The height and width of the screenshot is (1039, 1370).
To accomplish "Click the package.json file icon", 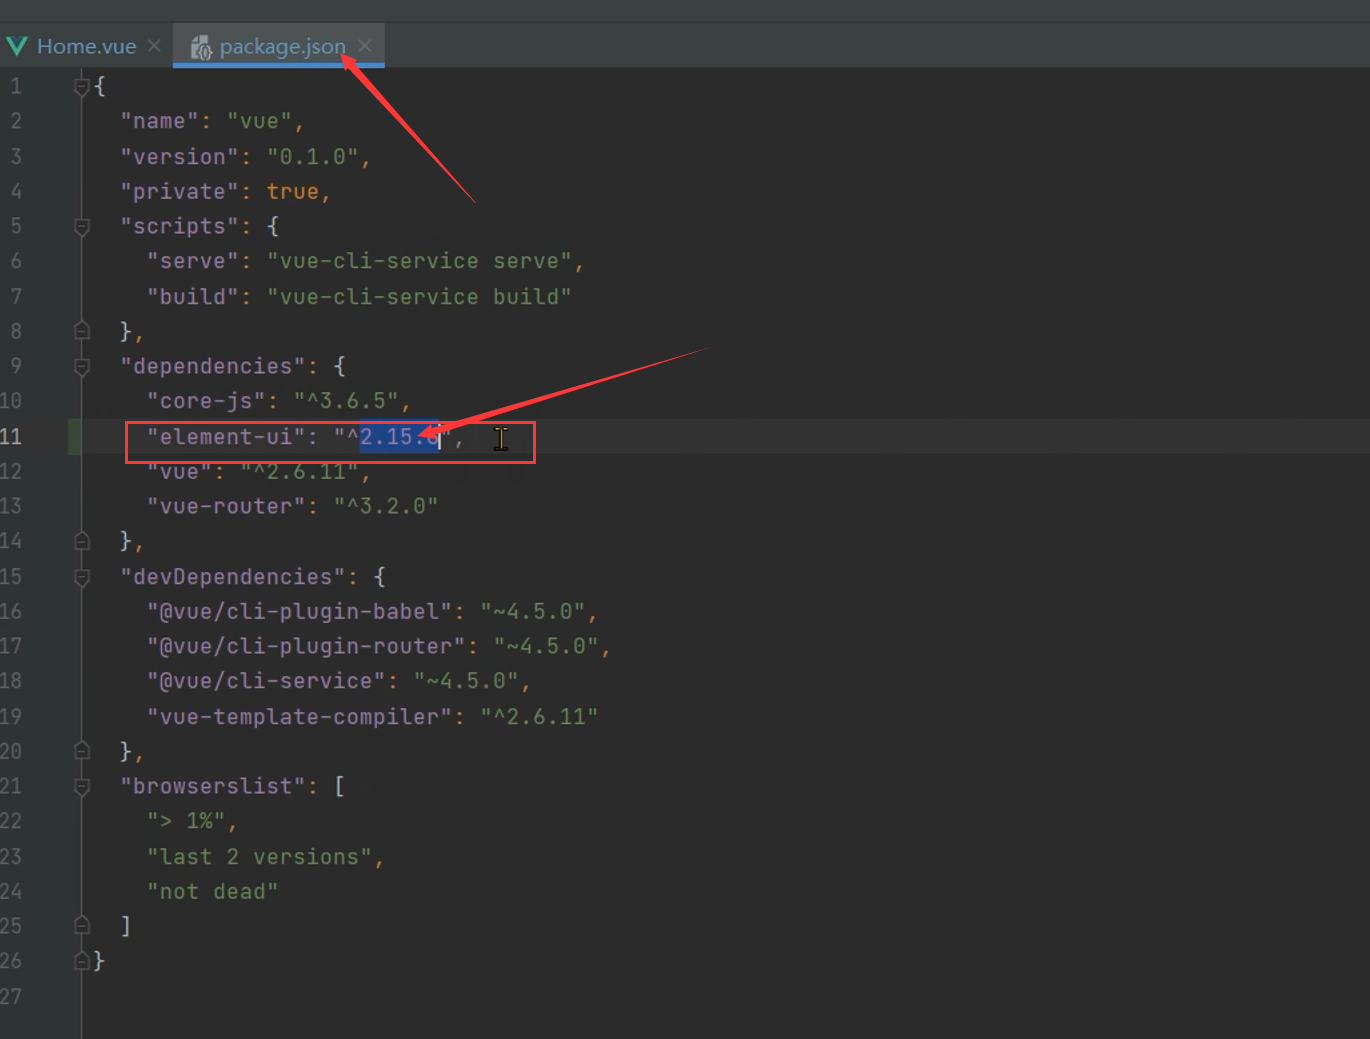I will tap(200, 47).
